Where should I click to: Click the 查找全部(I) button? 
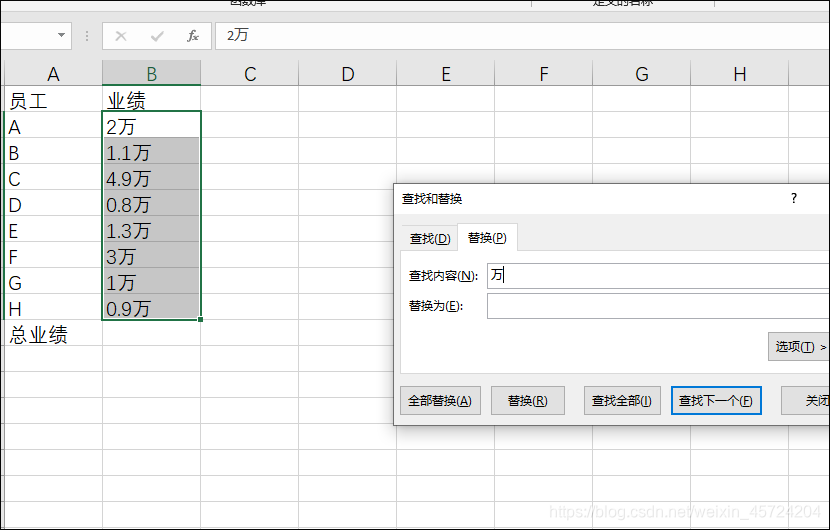tap(622, 401)
